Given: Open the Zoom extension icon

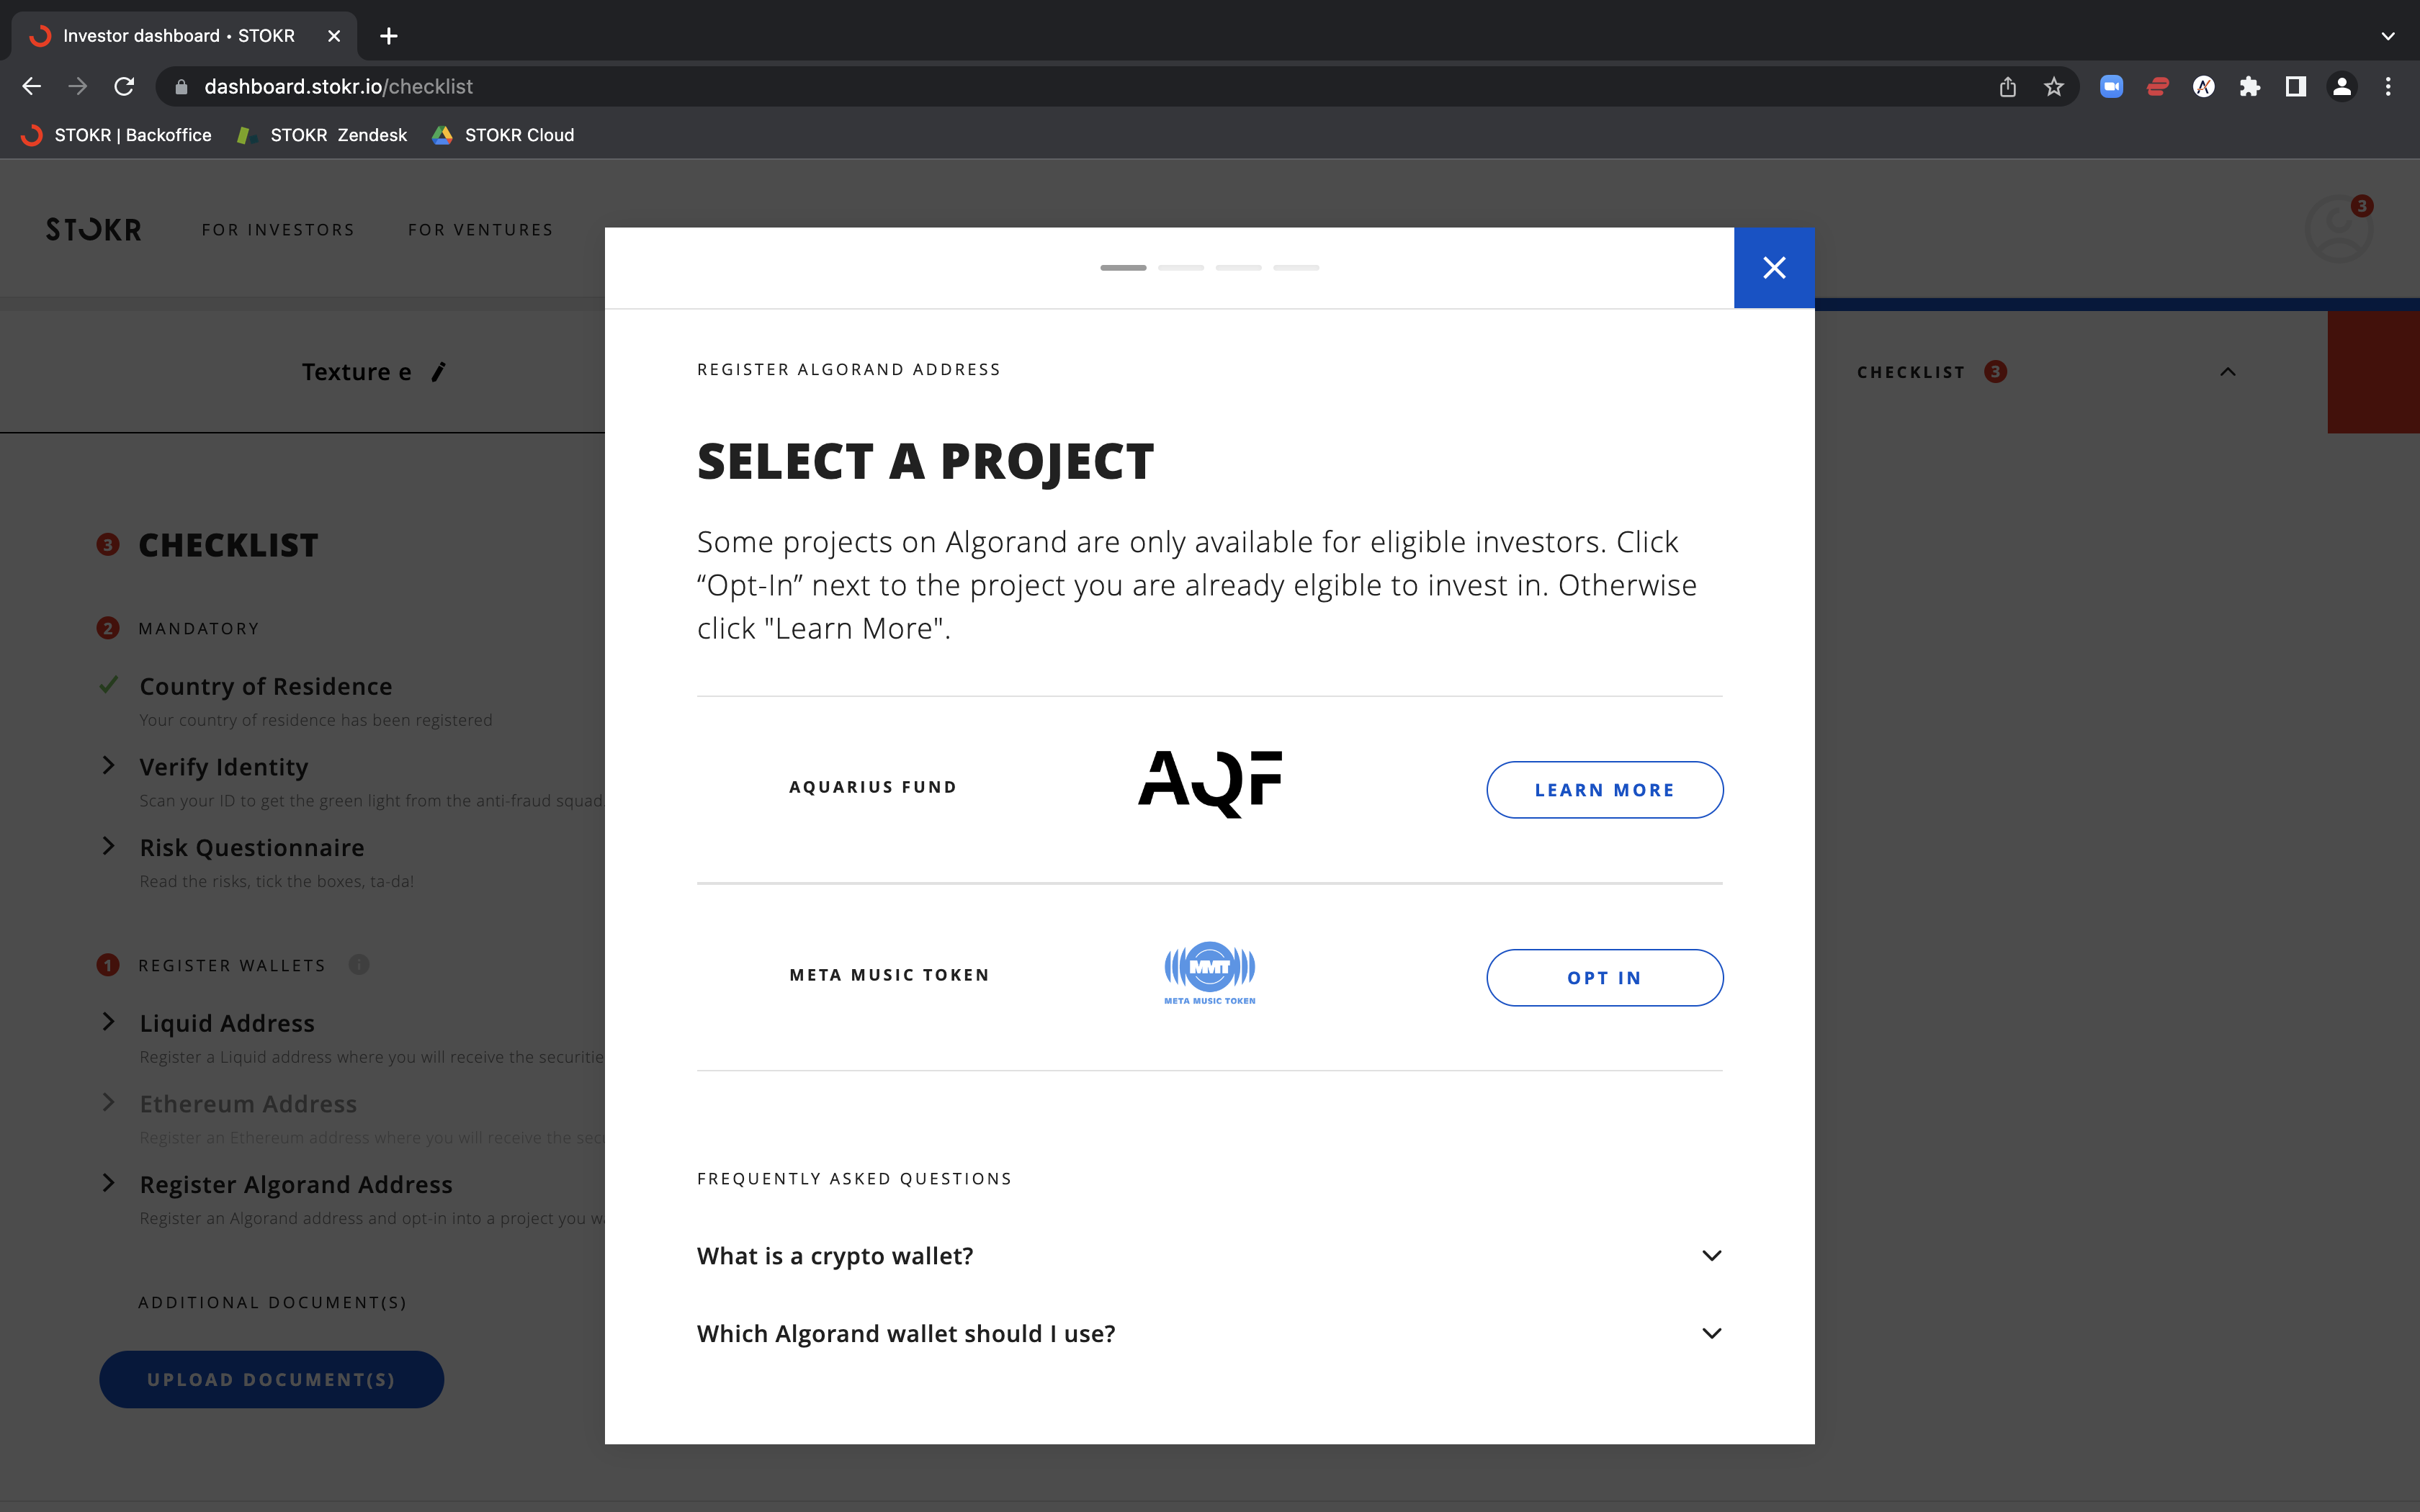Looking at the screenshot, I should pyautogui.click(x=2111, y=87).
